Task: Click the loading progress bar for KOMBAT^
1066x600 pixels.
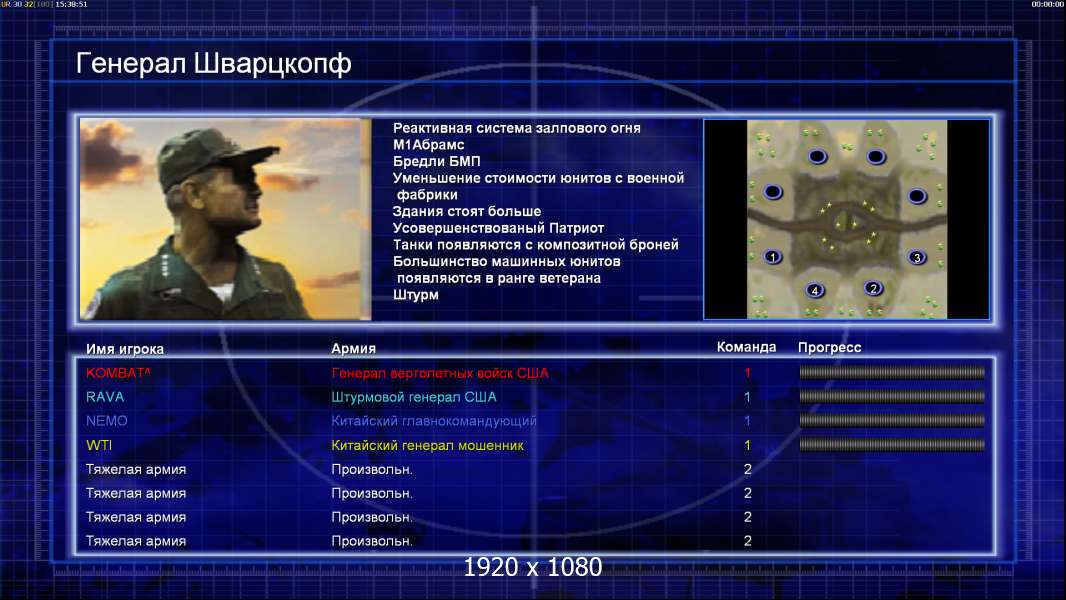Action: click(892, 372)
